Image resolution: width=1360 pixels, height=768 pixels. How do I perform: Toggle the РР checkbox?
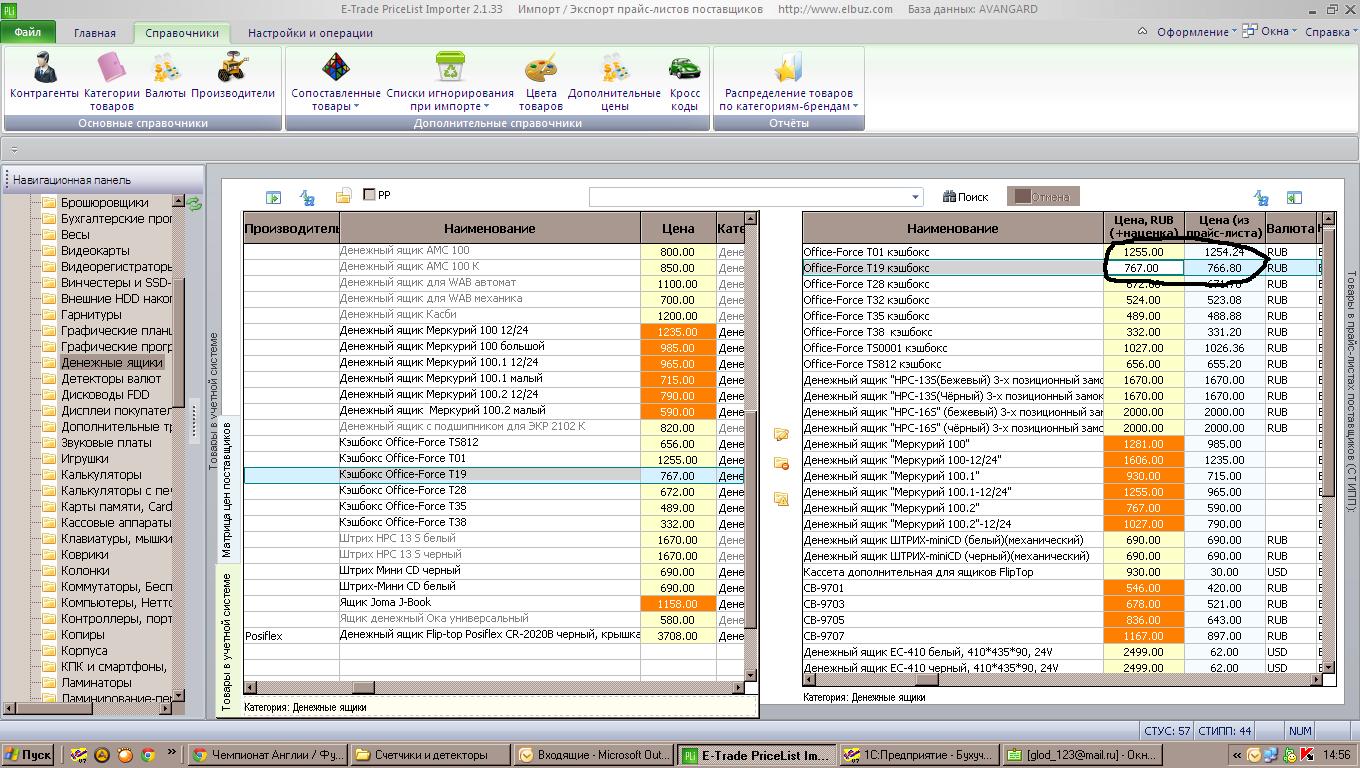point(369,195)
